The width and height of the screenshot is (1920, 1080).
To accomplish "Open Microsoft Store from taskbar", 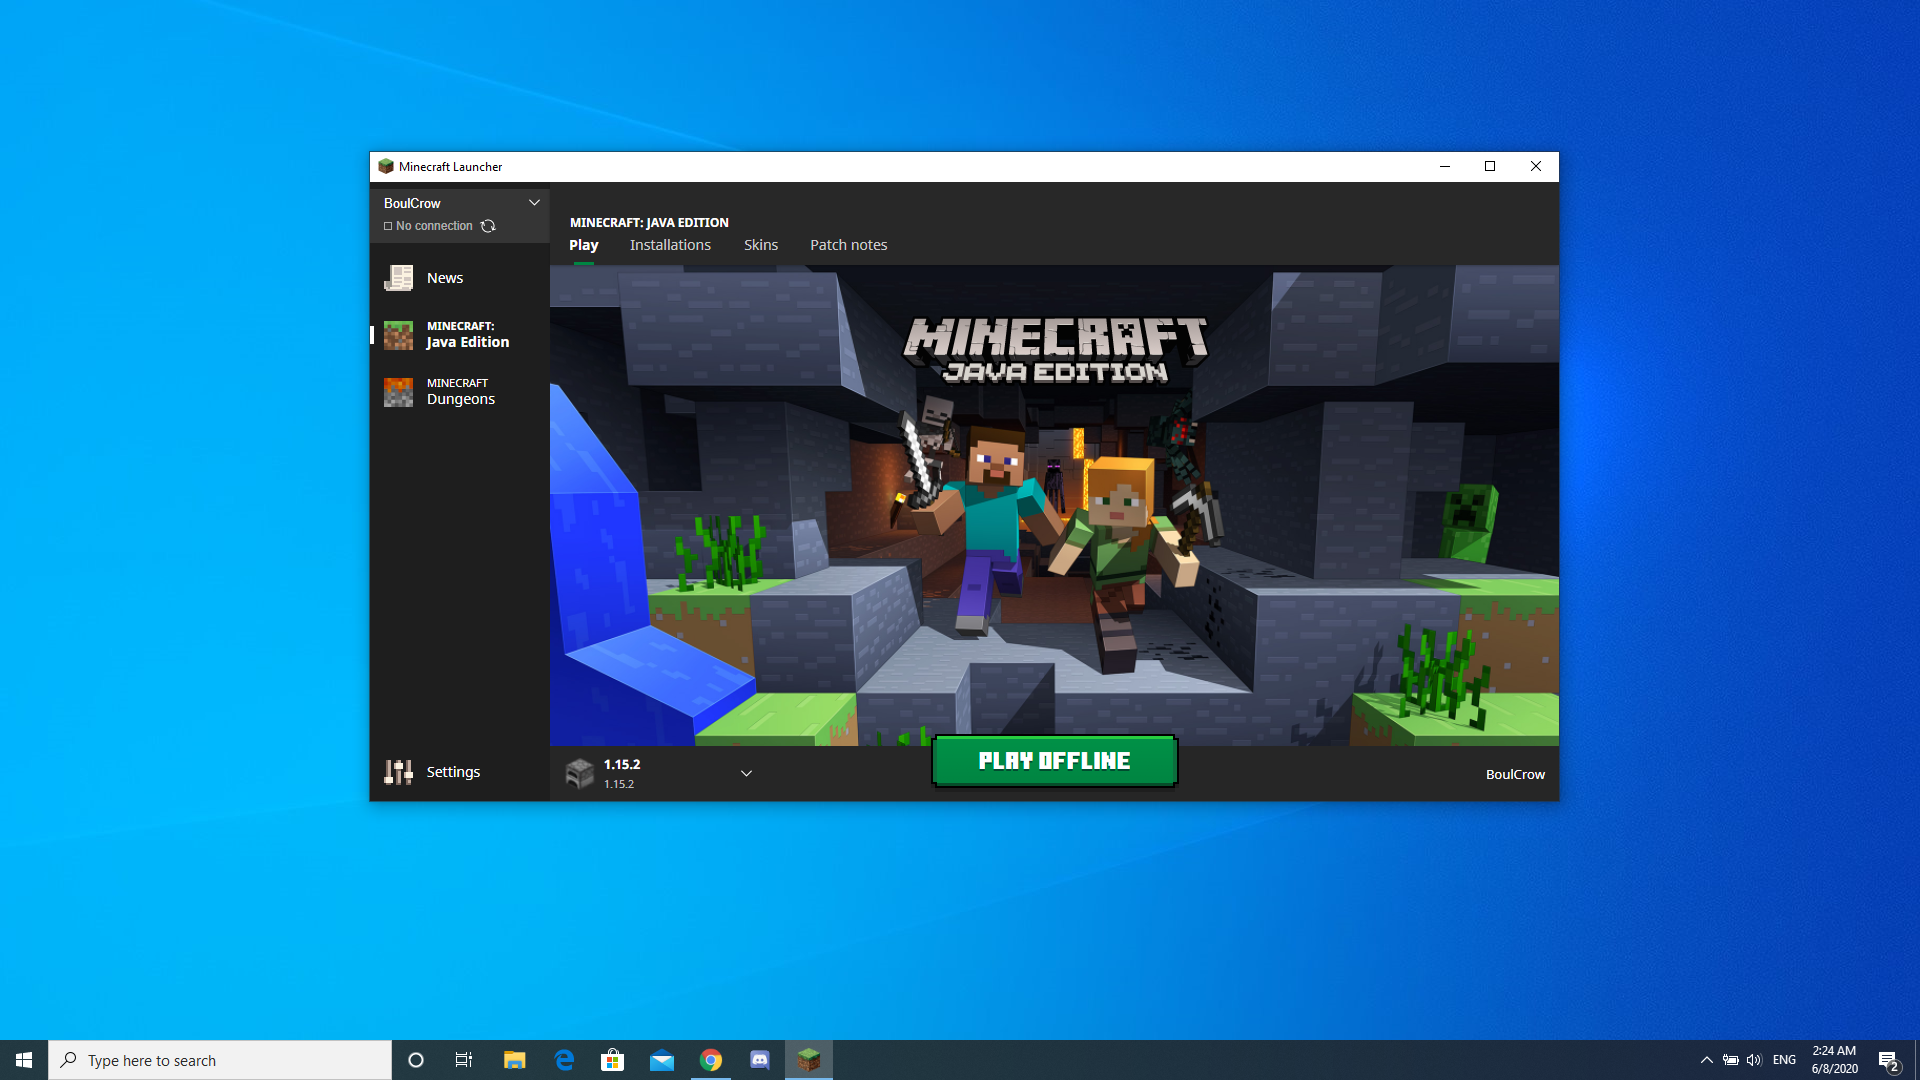I will pyautogui.click(x=612, y=1060).
